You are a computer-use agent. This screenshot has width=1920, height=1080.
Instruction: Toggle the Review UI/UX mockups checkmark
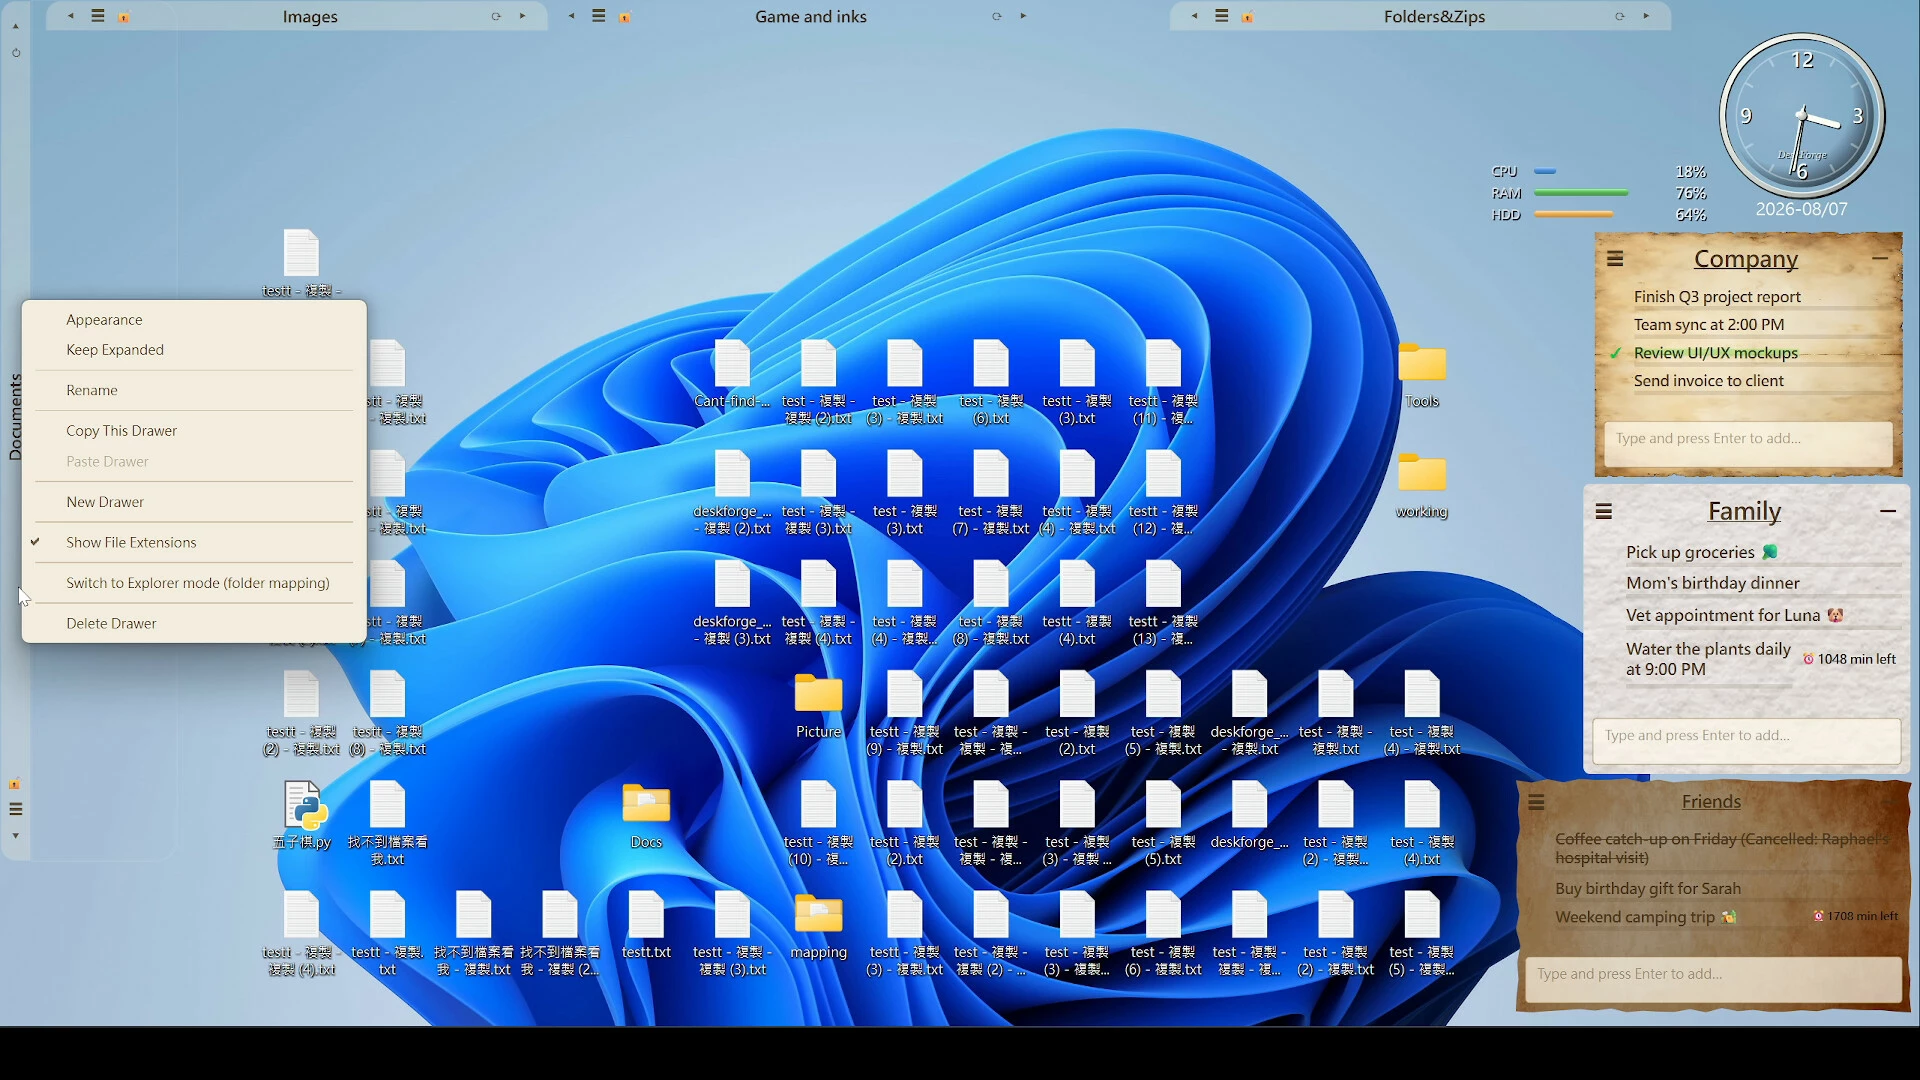coord(1615,353)
